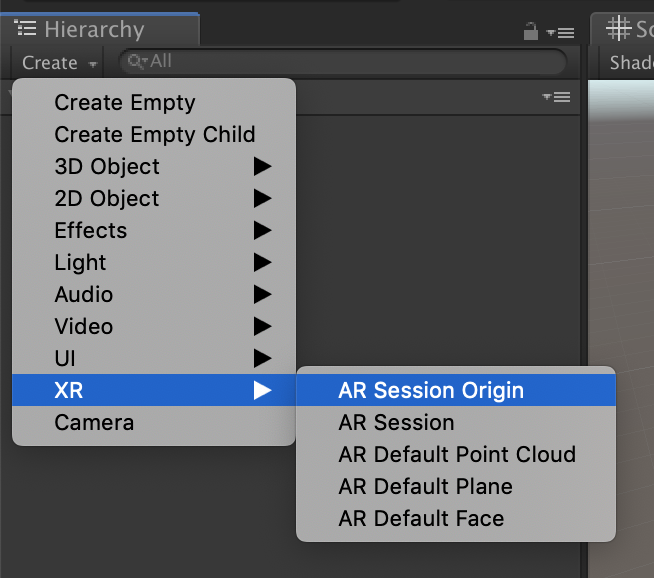The image size is (654, 578).
Task: Choose Create Empty Child
Action: 155,134
